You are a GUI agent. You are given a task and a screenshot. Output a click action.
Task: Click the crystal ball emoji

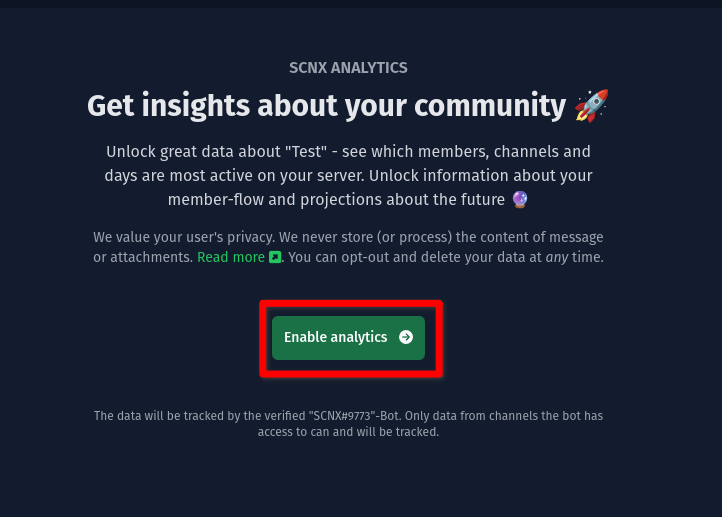point(520,199)
